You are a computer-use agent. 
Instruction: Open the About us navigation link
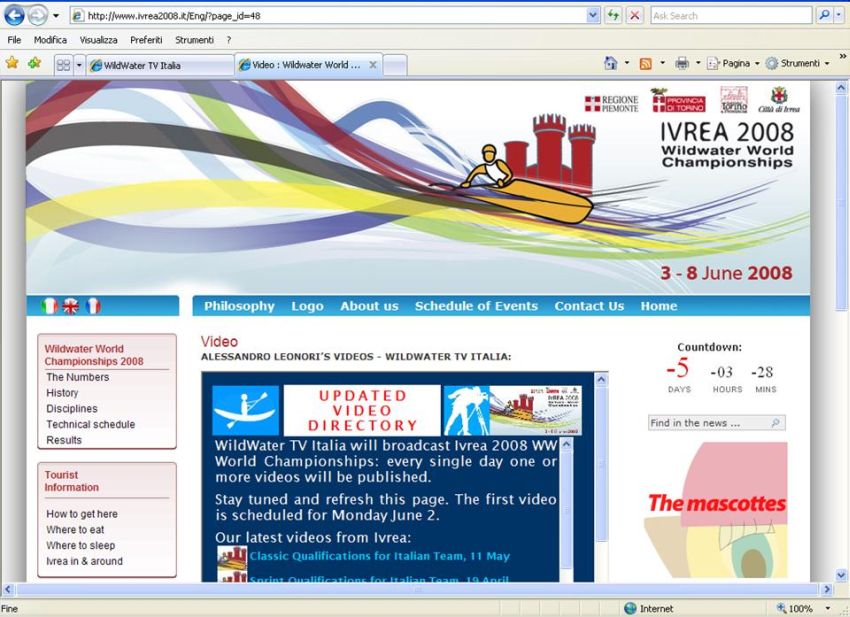click(x=369, y=306)
